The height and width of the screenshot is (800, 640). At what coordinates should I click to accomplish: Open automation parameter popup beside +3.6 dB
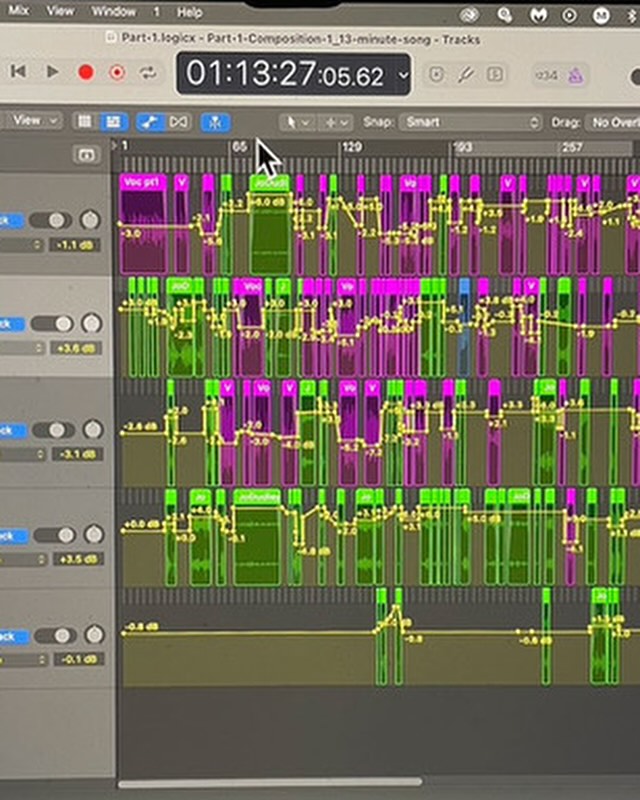22,348
